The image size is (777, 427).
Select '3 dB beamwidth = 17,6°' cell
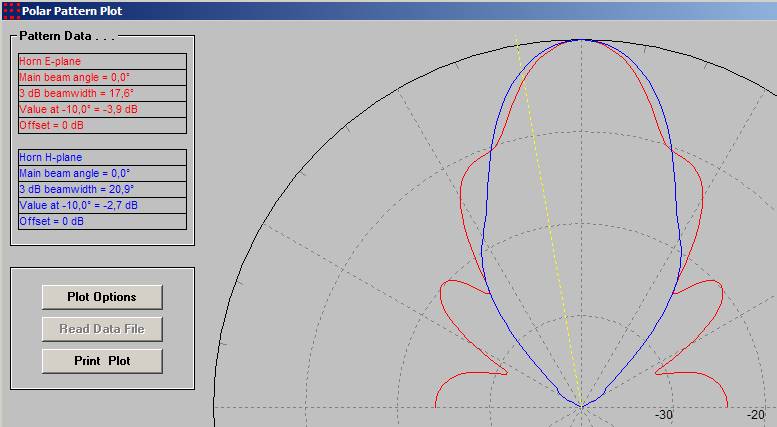point(102,93)
